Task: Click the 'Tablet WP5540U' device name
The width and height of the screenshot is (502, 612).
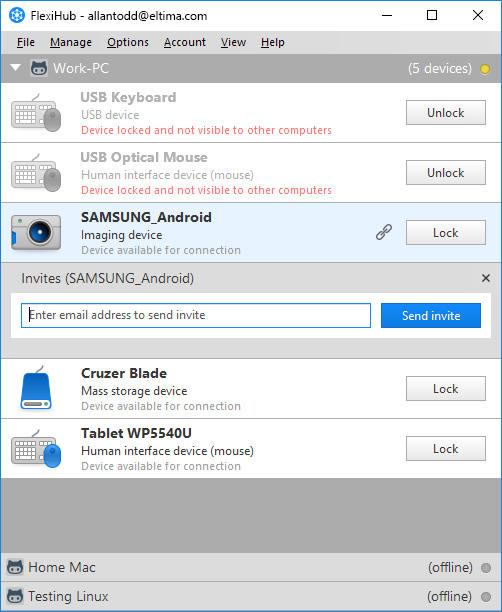Action: (x=136, y=433)
